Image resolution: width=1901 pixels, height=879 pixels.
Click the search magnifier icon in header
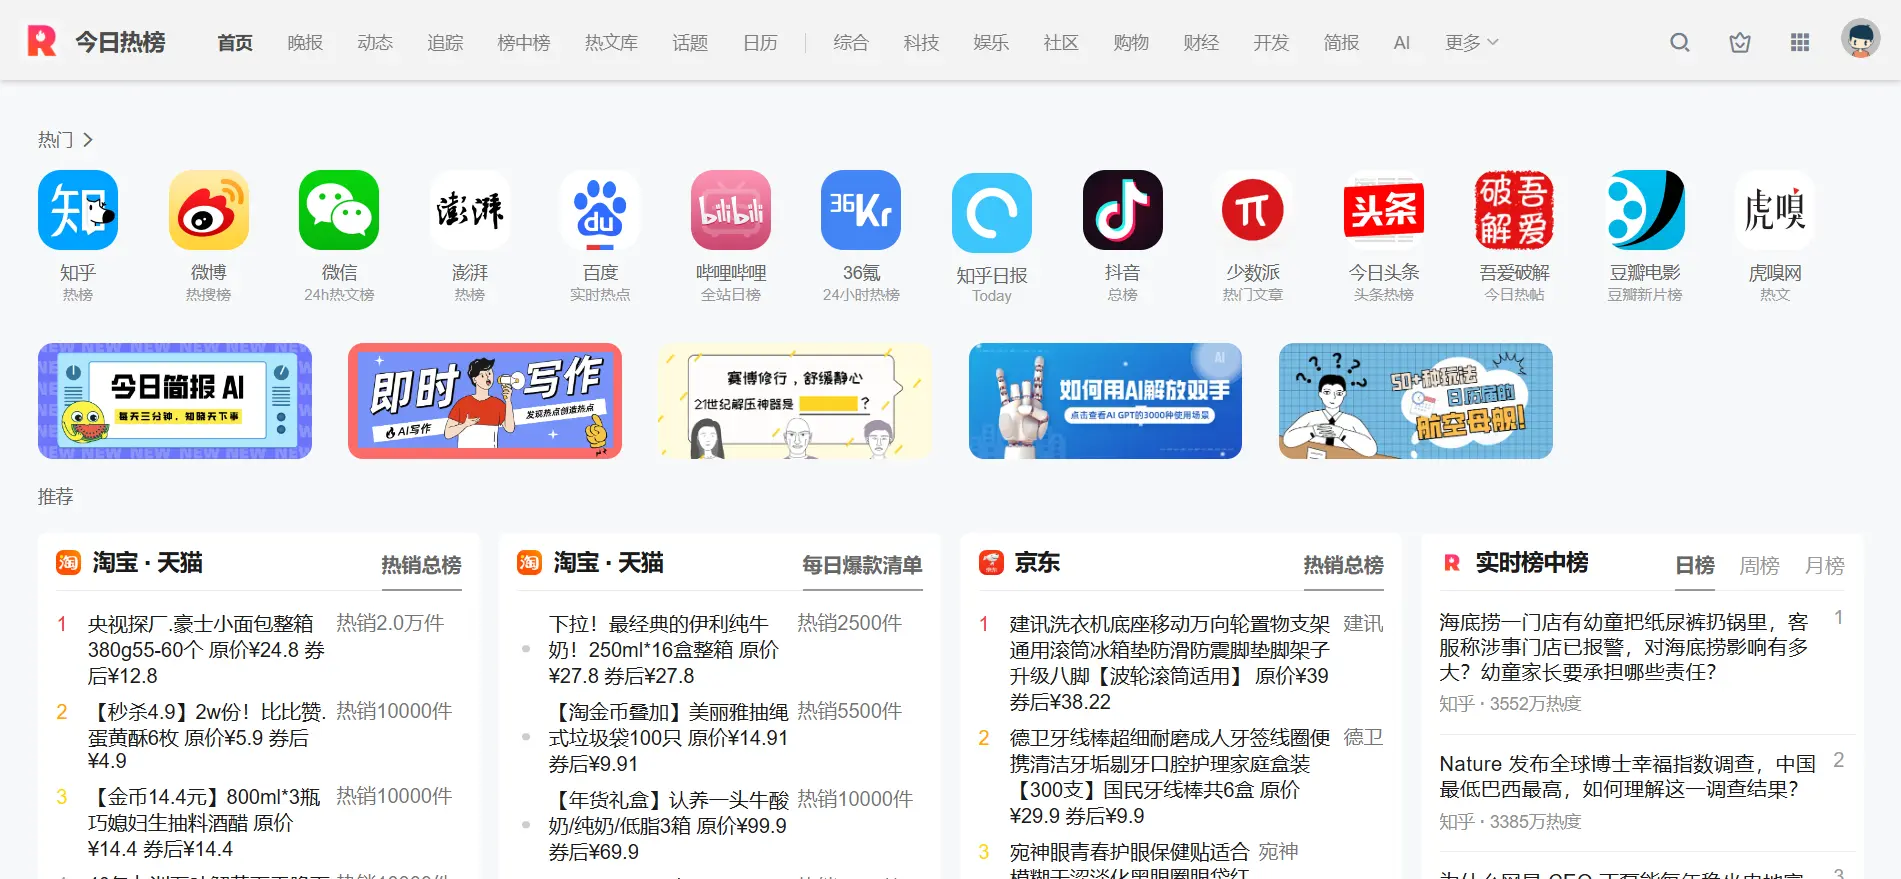(x=1680, y=42)
